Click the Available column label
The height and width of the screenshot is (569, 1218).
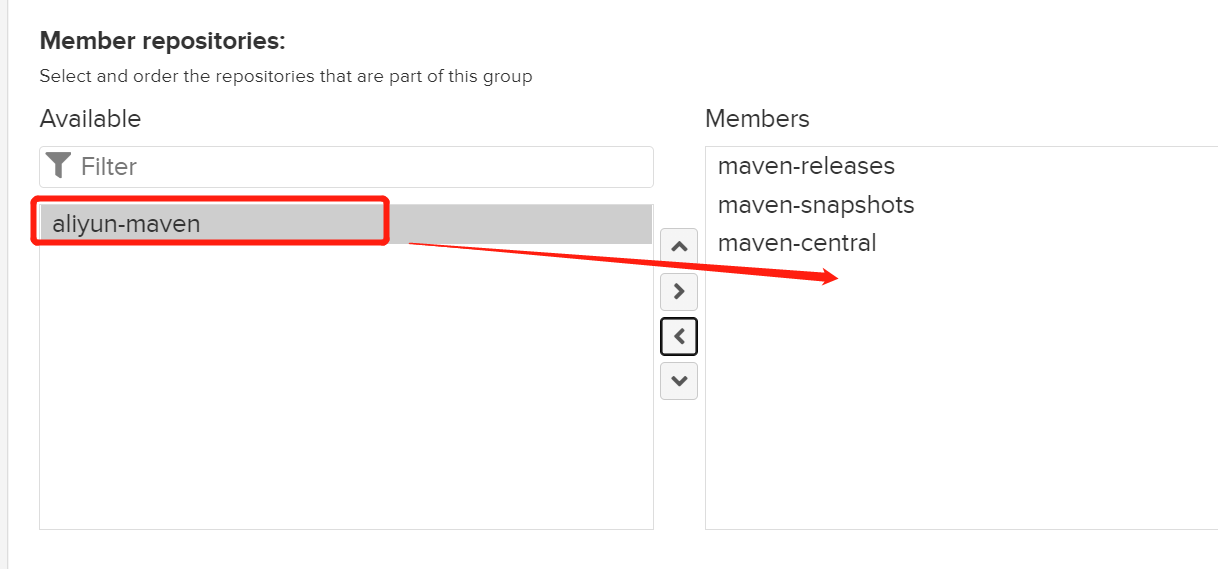(90, 118)
